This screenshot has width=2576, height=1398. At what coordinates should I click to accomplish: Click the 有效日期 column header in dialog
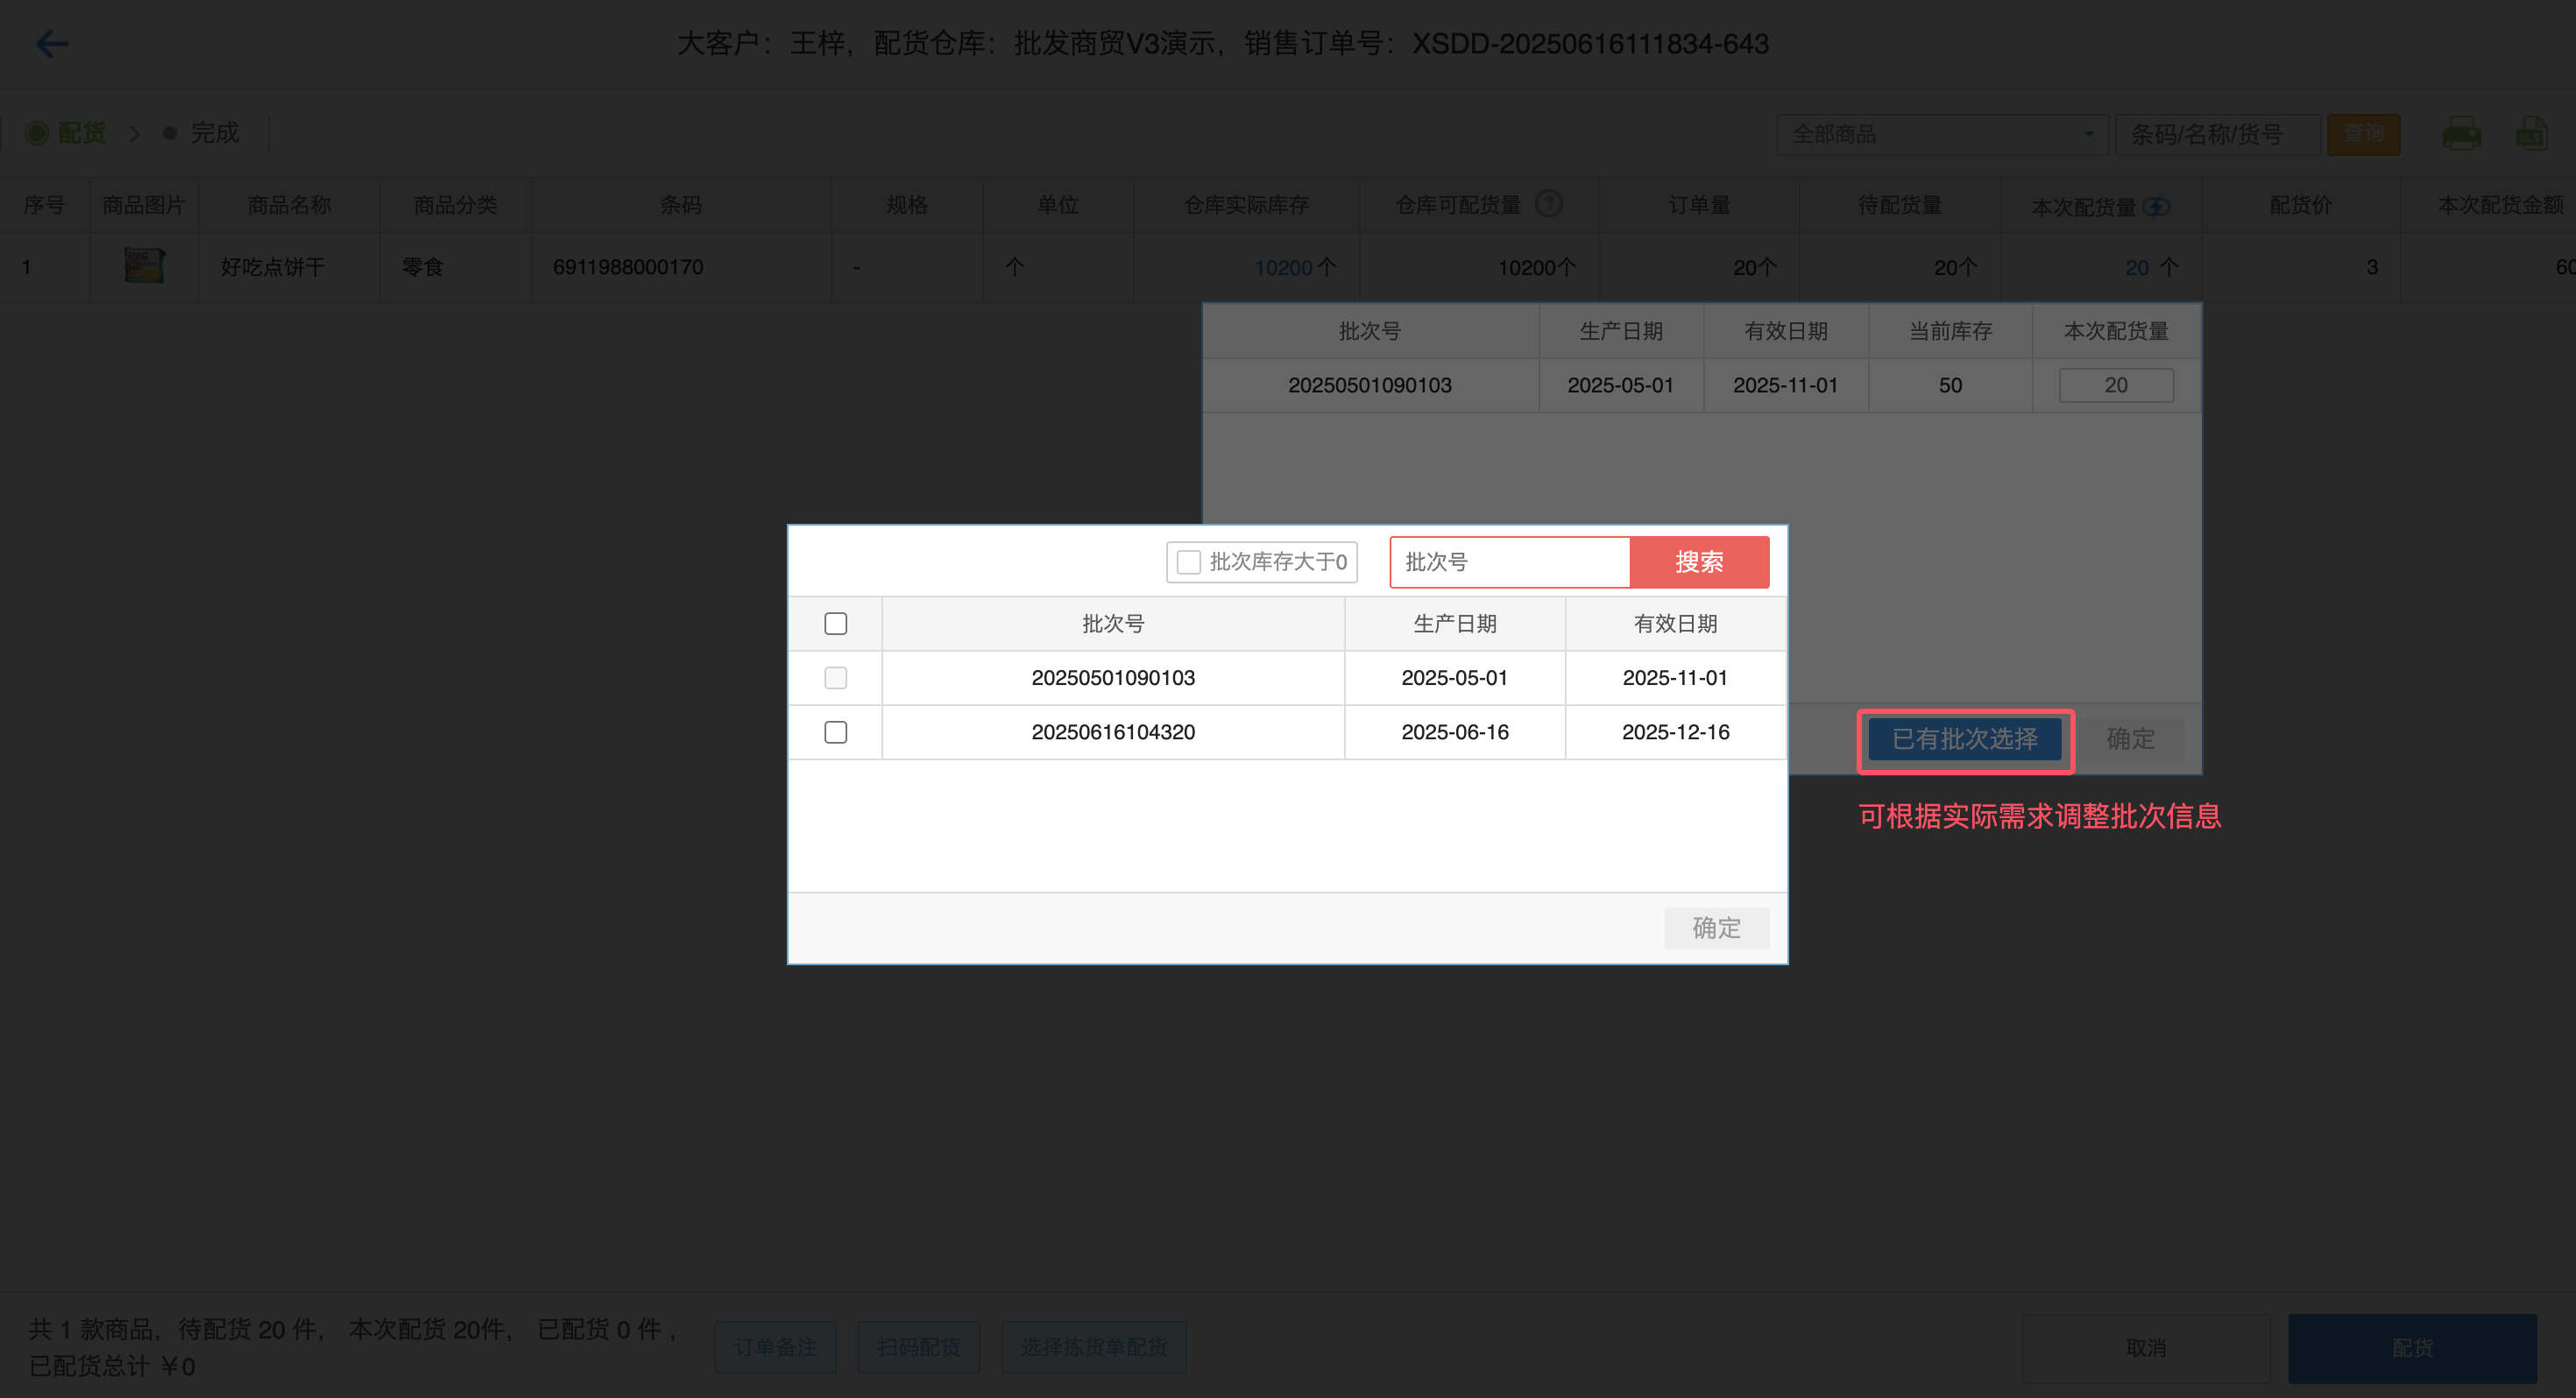coord(1675,624)
